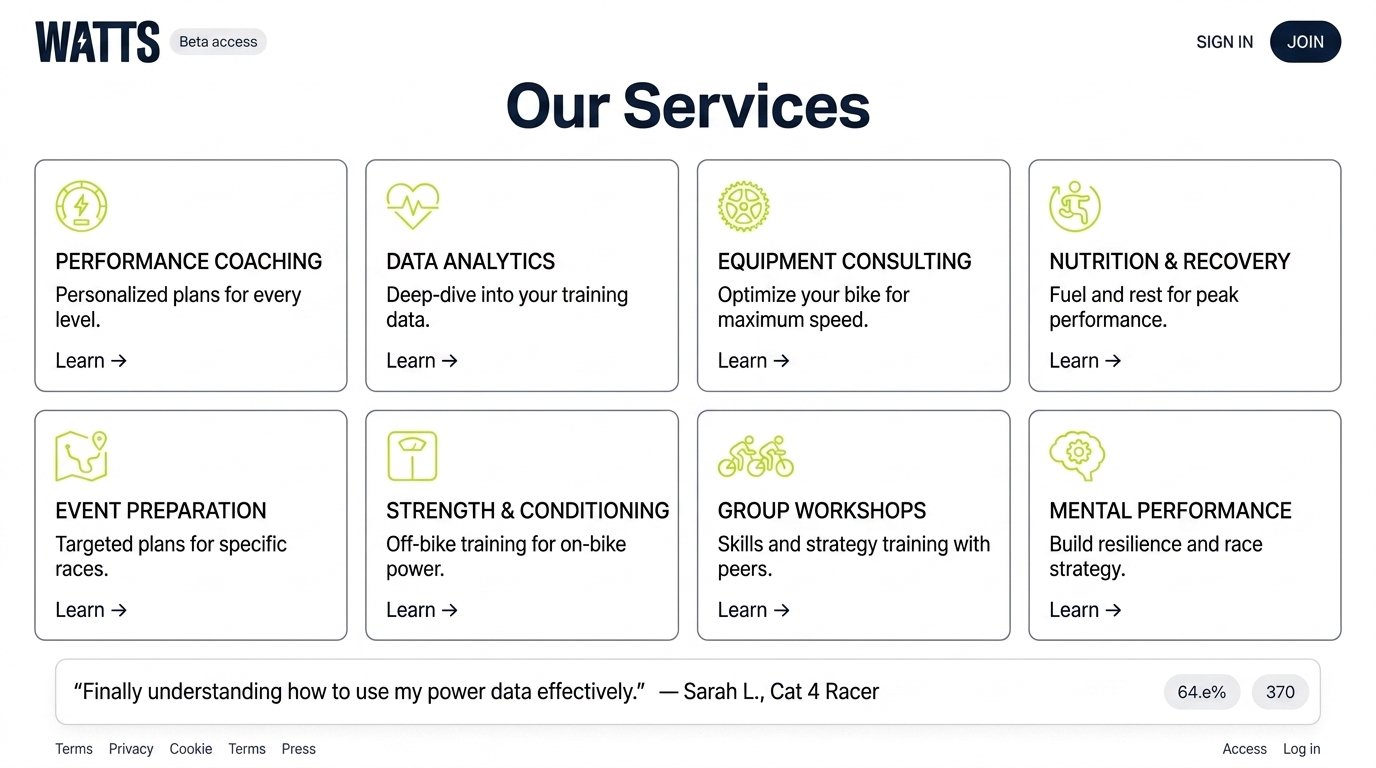Open the Privacy footer link
1376x768 pixels.
click(131, 749)
